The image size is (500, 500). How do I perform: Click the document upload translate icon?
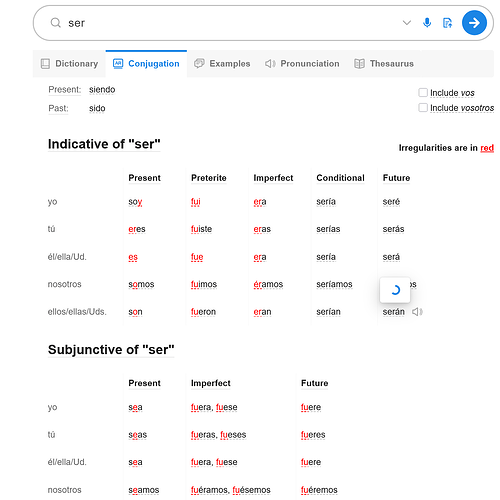point(447,23)
